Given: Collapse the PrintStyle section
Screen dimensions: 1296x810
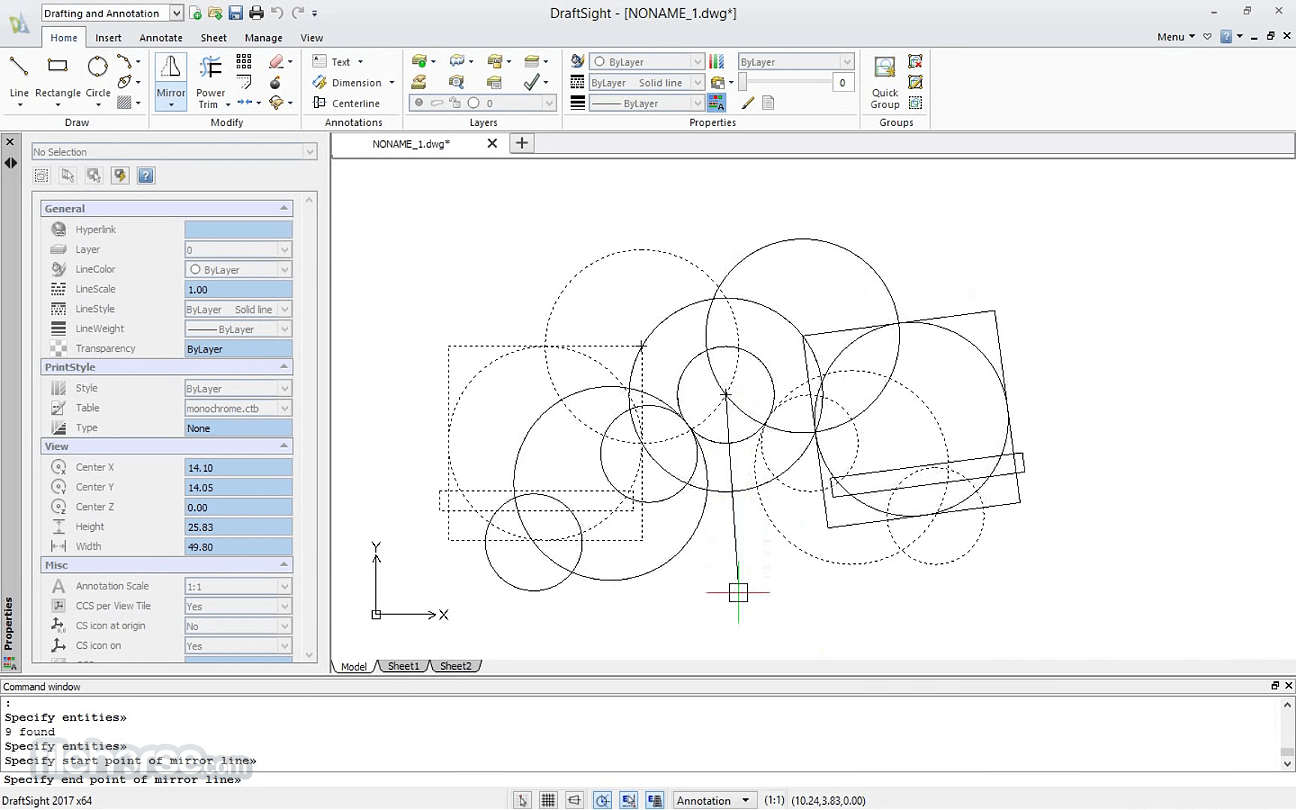Looking at the screenshot, I should pos(284,367).
